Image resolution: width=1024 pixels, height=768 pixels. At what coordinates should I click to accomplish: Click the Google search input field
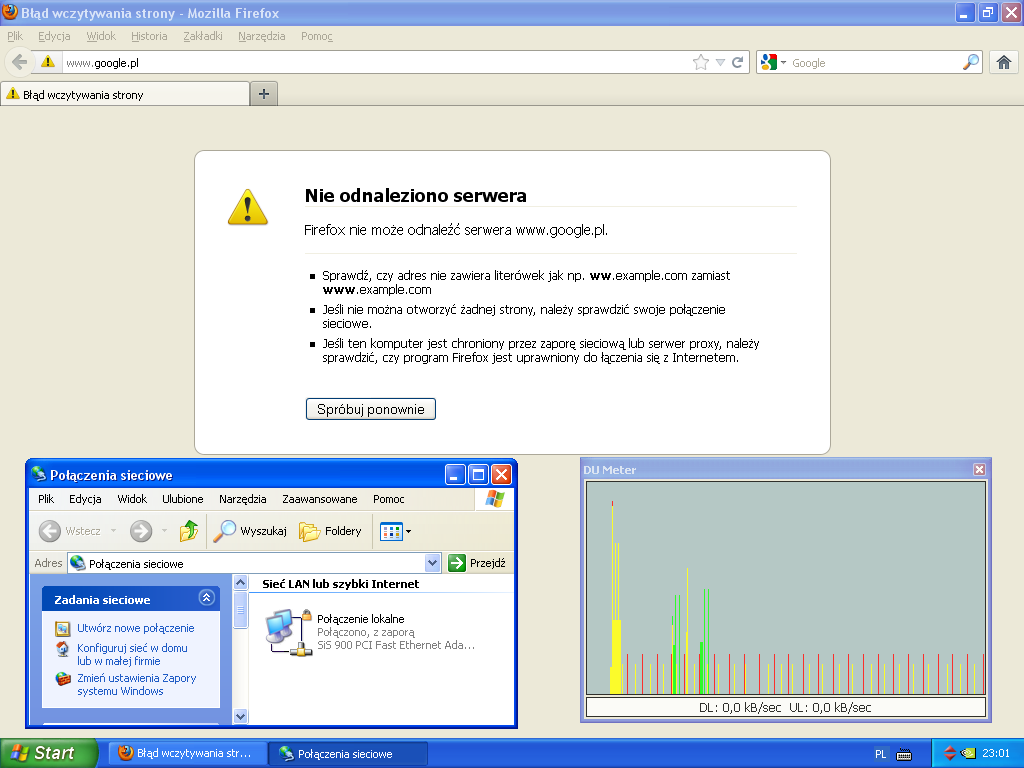[874, 63]
